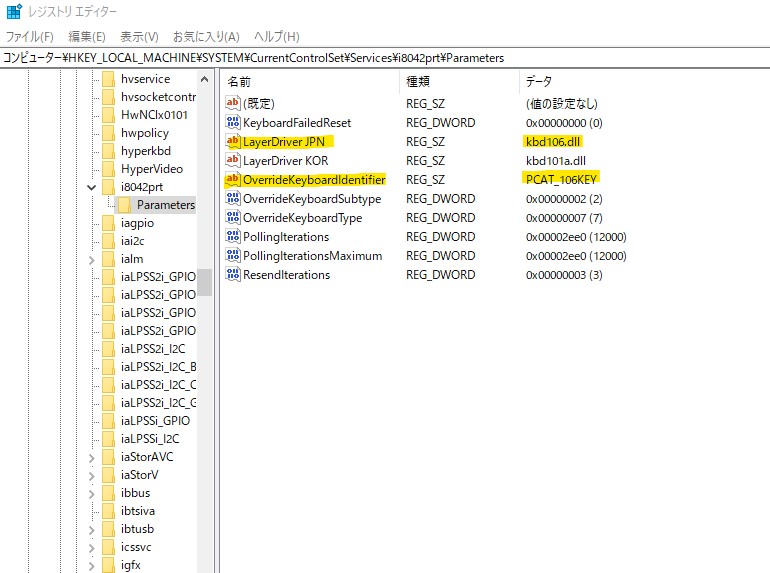
Task: Click the LayerDriver JPN string value icon
Action: (233, 142)
